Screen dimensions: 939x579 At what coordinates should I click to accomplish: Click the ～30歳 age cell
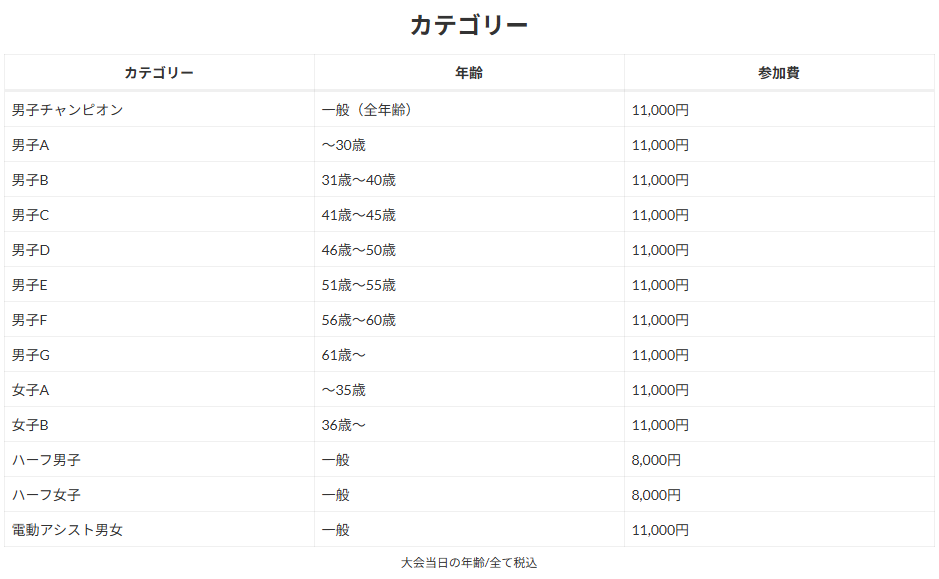click(x=343, y=145)
